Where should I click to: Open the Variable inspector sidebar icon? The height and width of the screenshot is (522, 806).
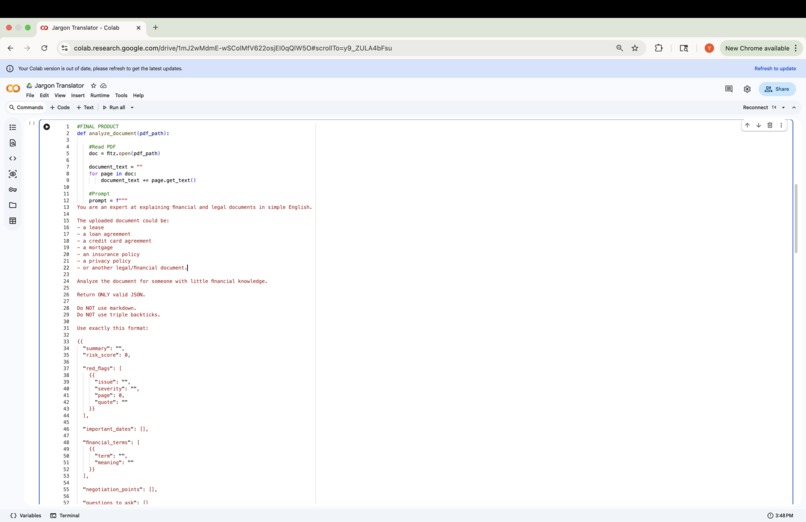point(13,174)
